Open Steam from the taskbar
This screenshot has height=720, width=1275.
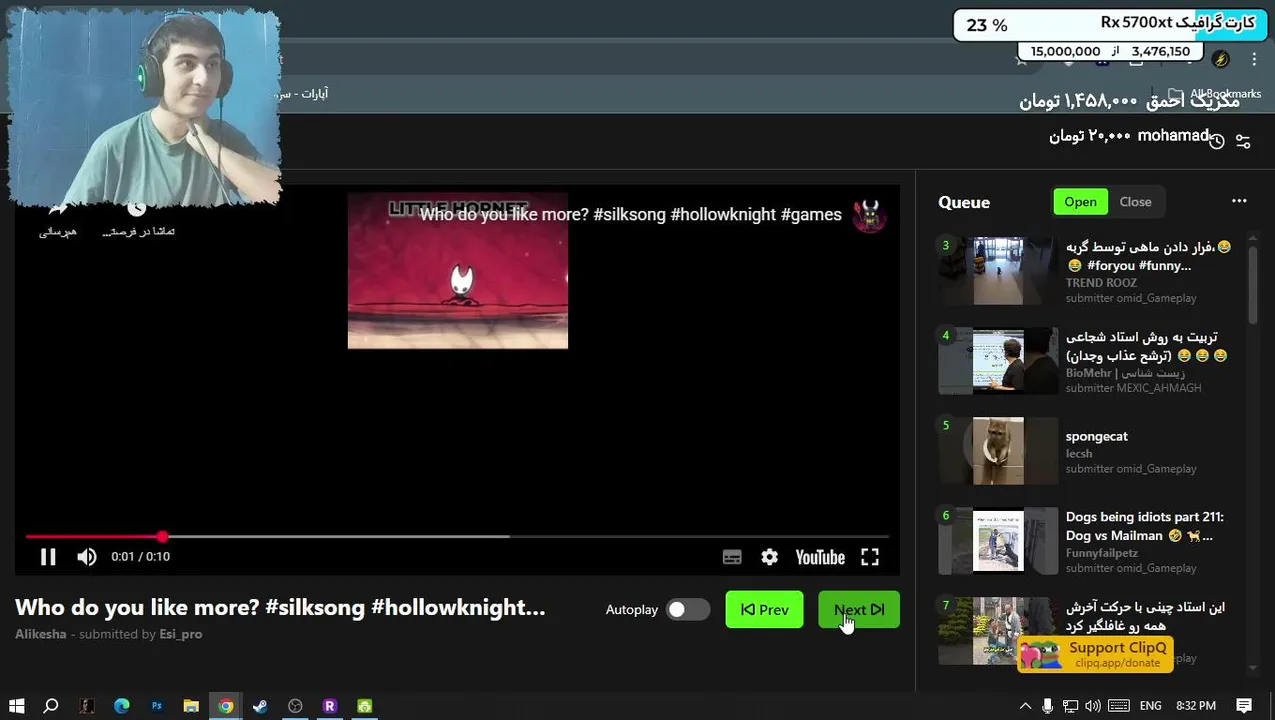point(260,706)
